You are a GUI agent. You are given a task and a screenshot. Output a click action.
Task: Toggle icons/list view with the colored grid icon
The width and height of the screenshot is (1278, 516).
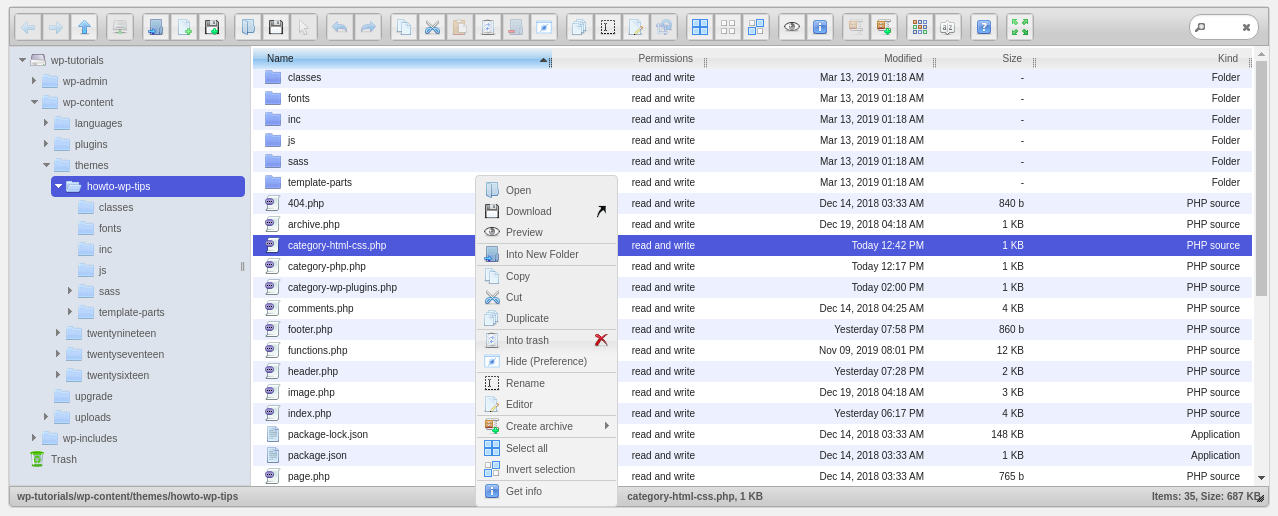[x=920, y=27]
